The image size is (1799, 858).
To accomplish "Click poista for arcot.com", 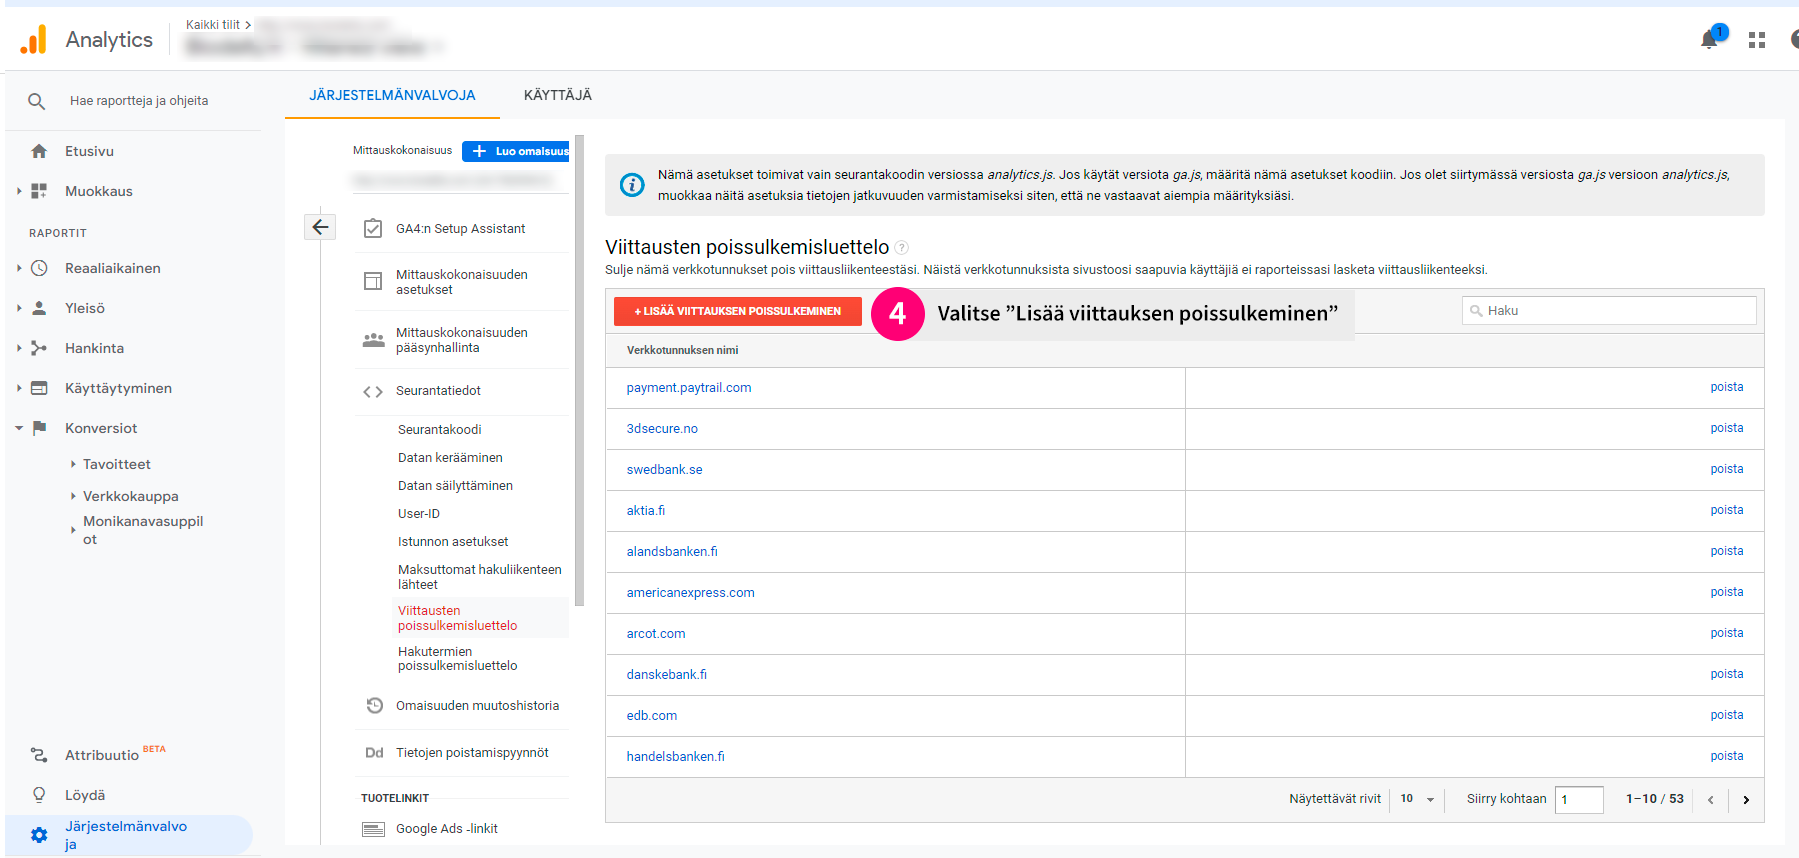I will [x=1726, y=633].
